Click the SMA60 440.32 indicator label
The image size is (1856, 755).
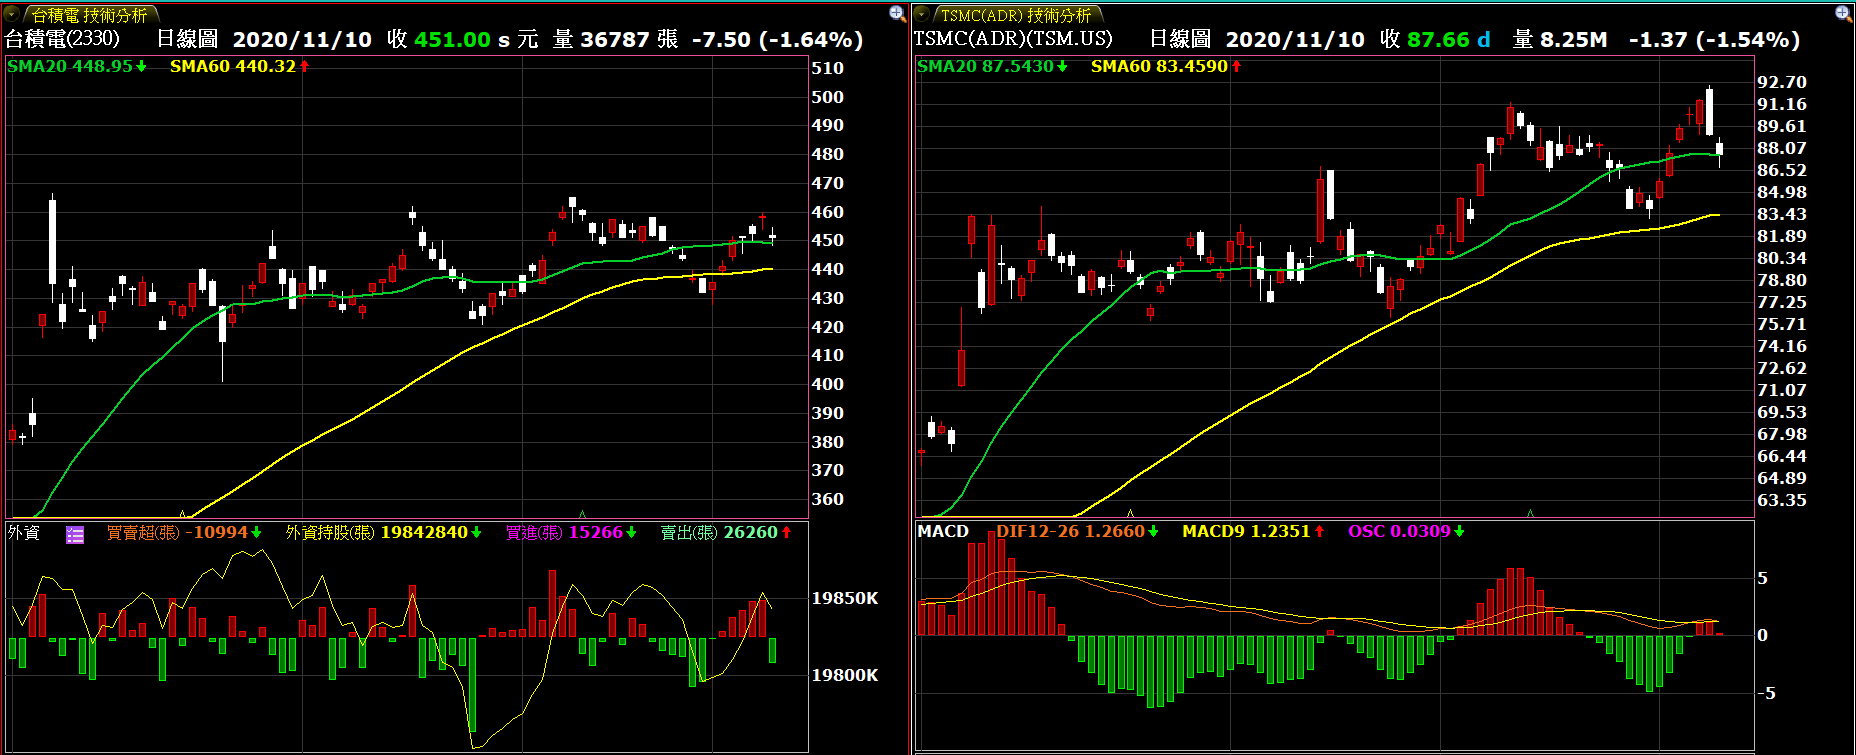pos(240,66)
